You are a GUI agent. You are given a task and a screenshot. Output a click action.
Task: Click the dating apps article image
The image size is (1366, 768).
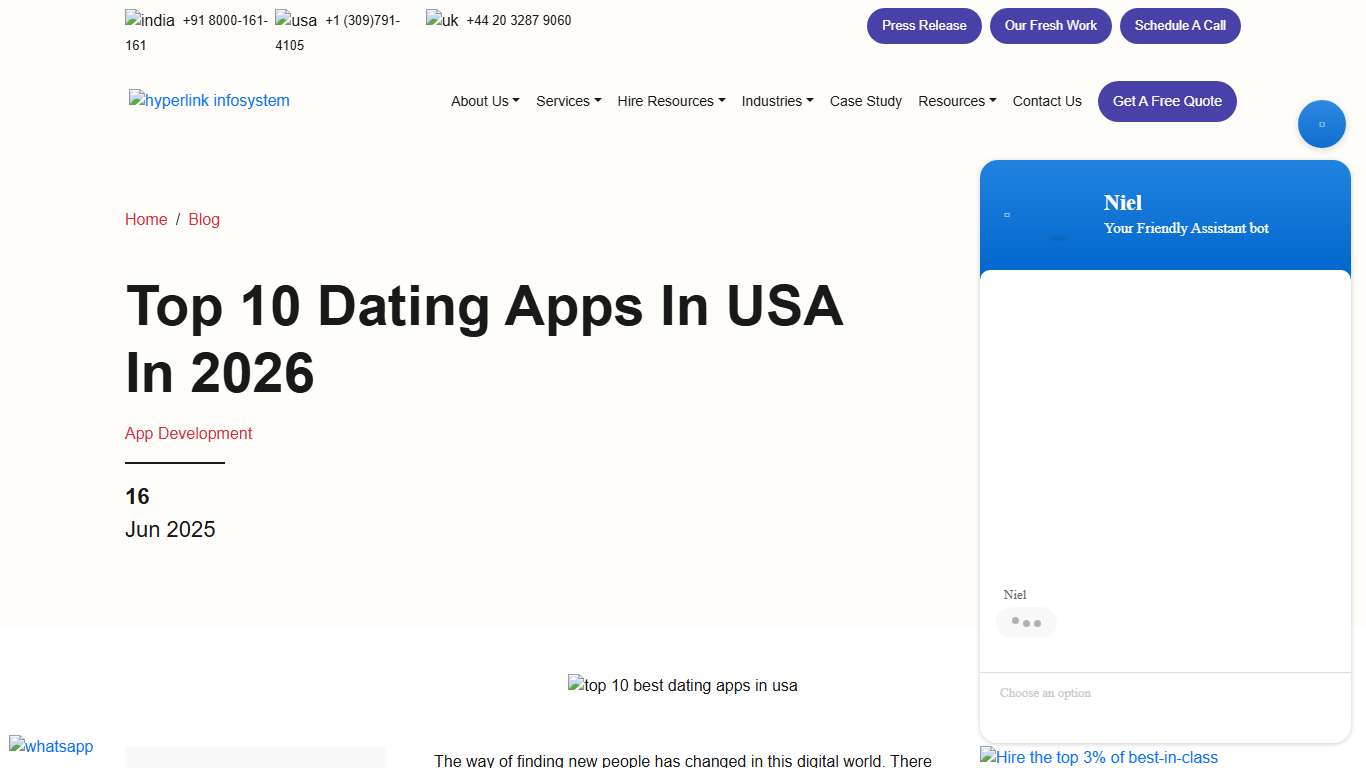683,685
